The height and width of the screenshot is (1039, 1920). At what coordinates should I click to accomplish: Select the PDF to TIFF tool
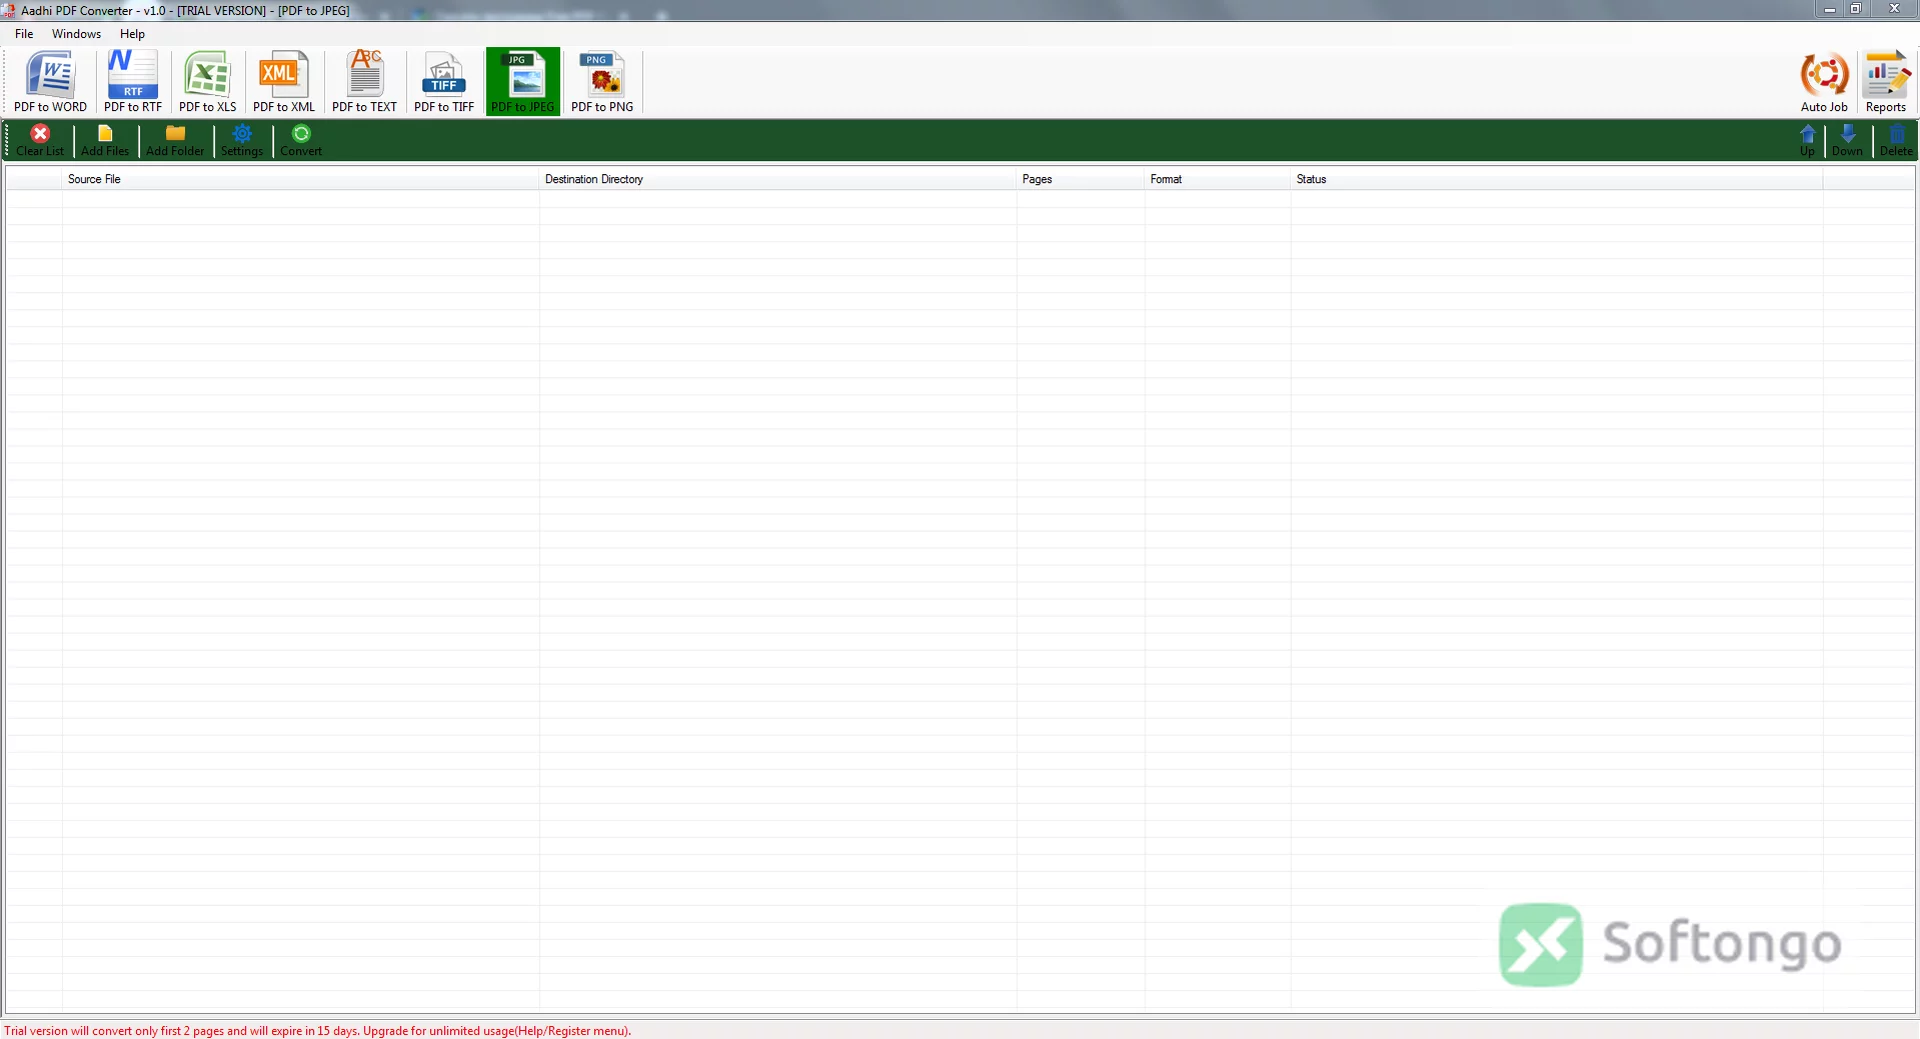pos(444,81)
